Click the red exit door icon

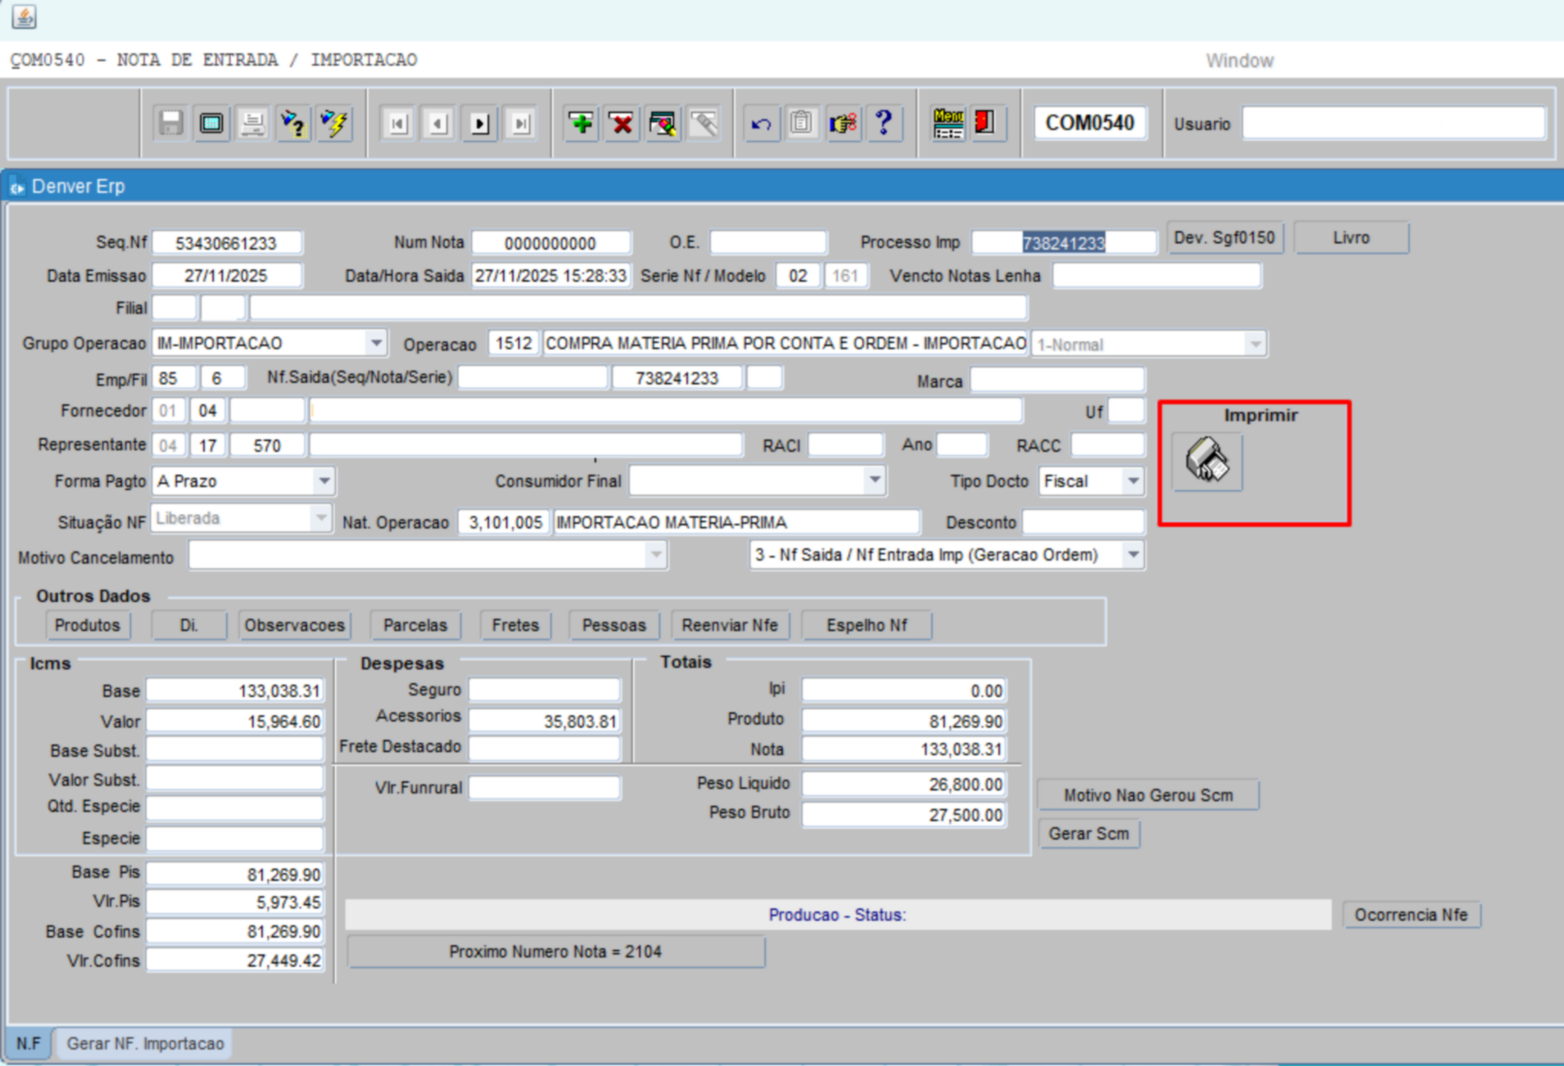(x=986, y=123)
